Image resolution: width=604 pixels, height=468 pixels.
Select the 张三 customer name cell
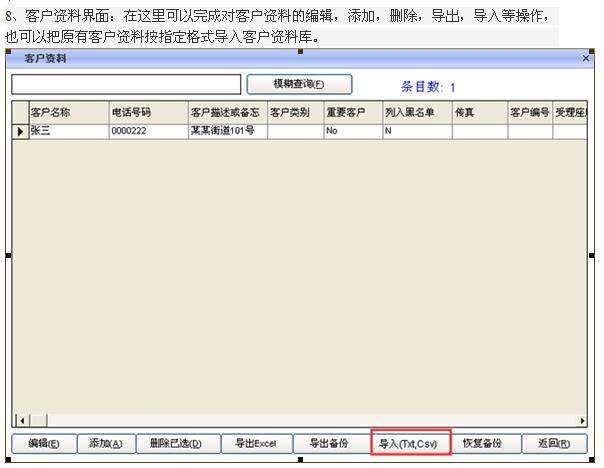[69, 131]
